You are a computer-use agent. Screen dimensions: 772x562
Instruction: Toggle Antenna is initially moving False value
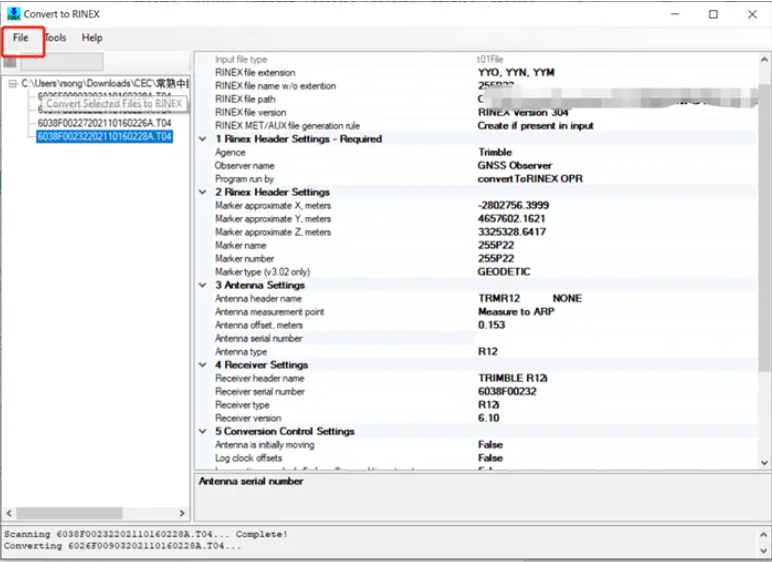coord(490,445)
